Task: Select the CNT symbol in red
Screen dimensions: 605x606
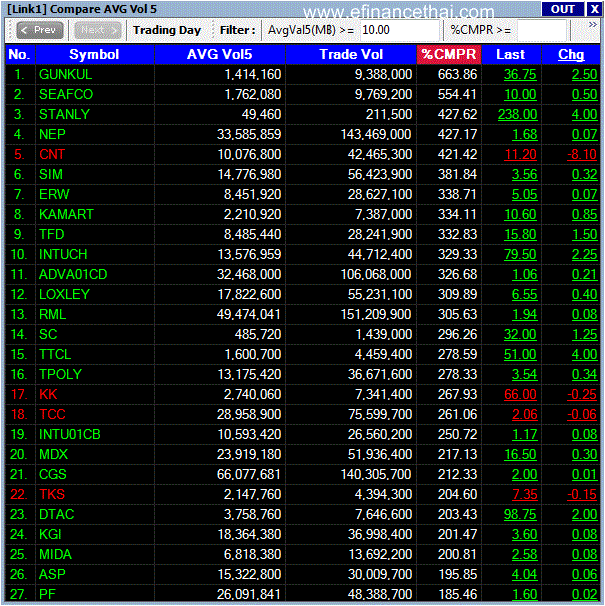Action: (x=52, y=154)
